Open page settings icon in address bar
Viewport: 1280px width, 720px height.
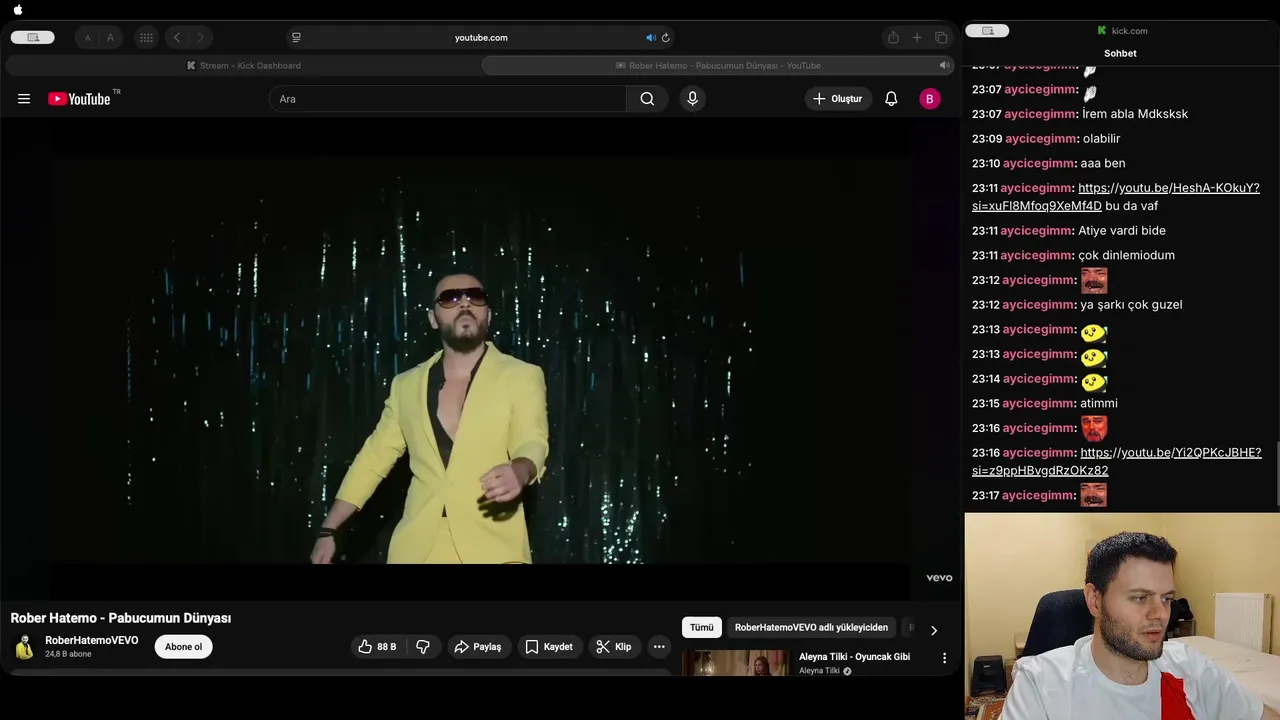[x=296, y=38]
